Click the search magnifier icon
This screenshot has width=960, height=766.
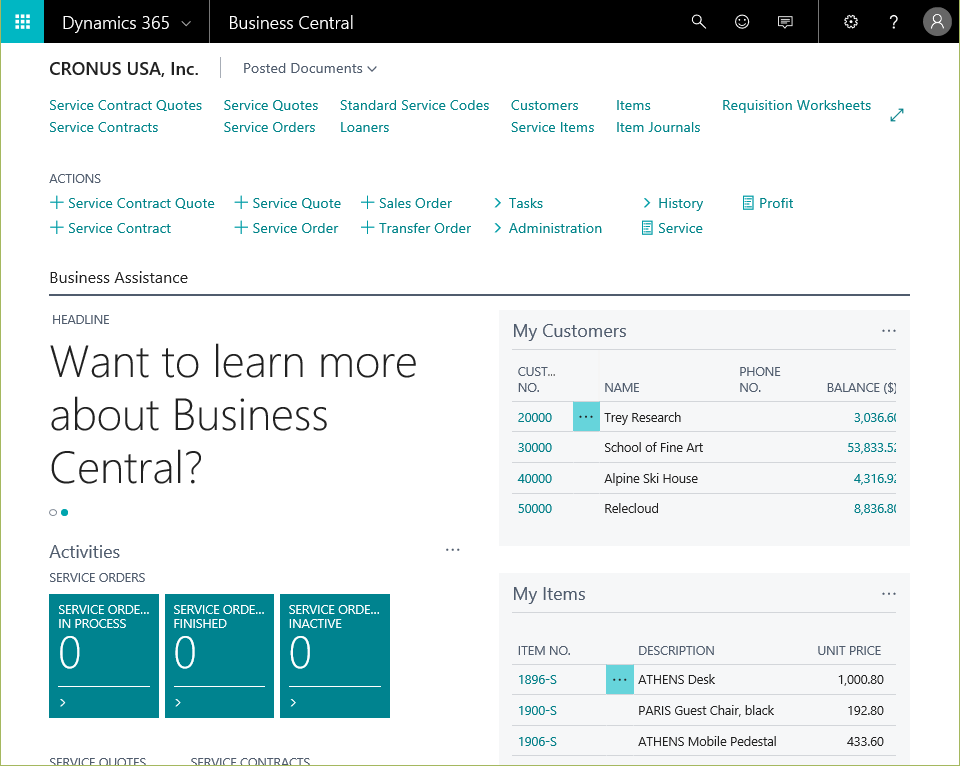(699, 22)
